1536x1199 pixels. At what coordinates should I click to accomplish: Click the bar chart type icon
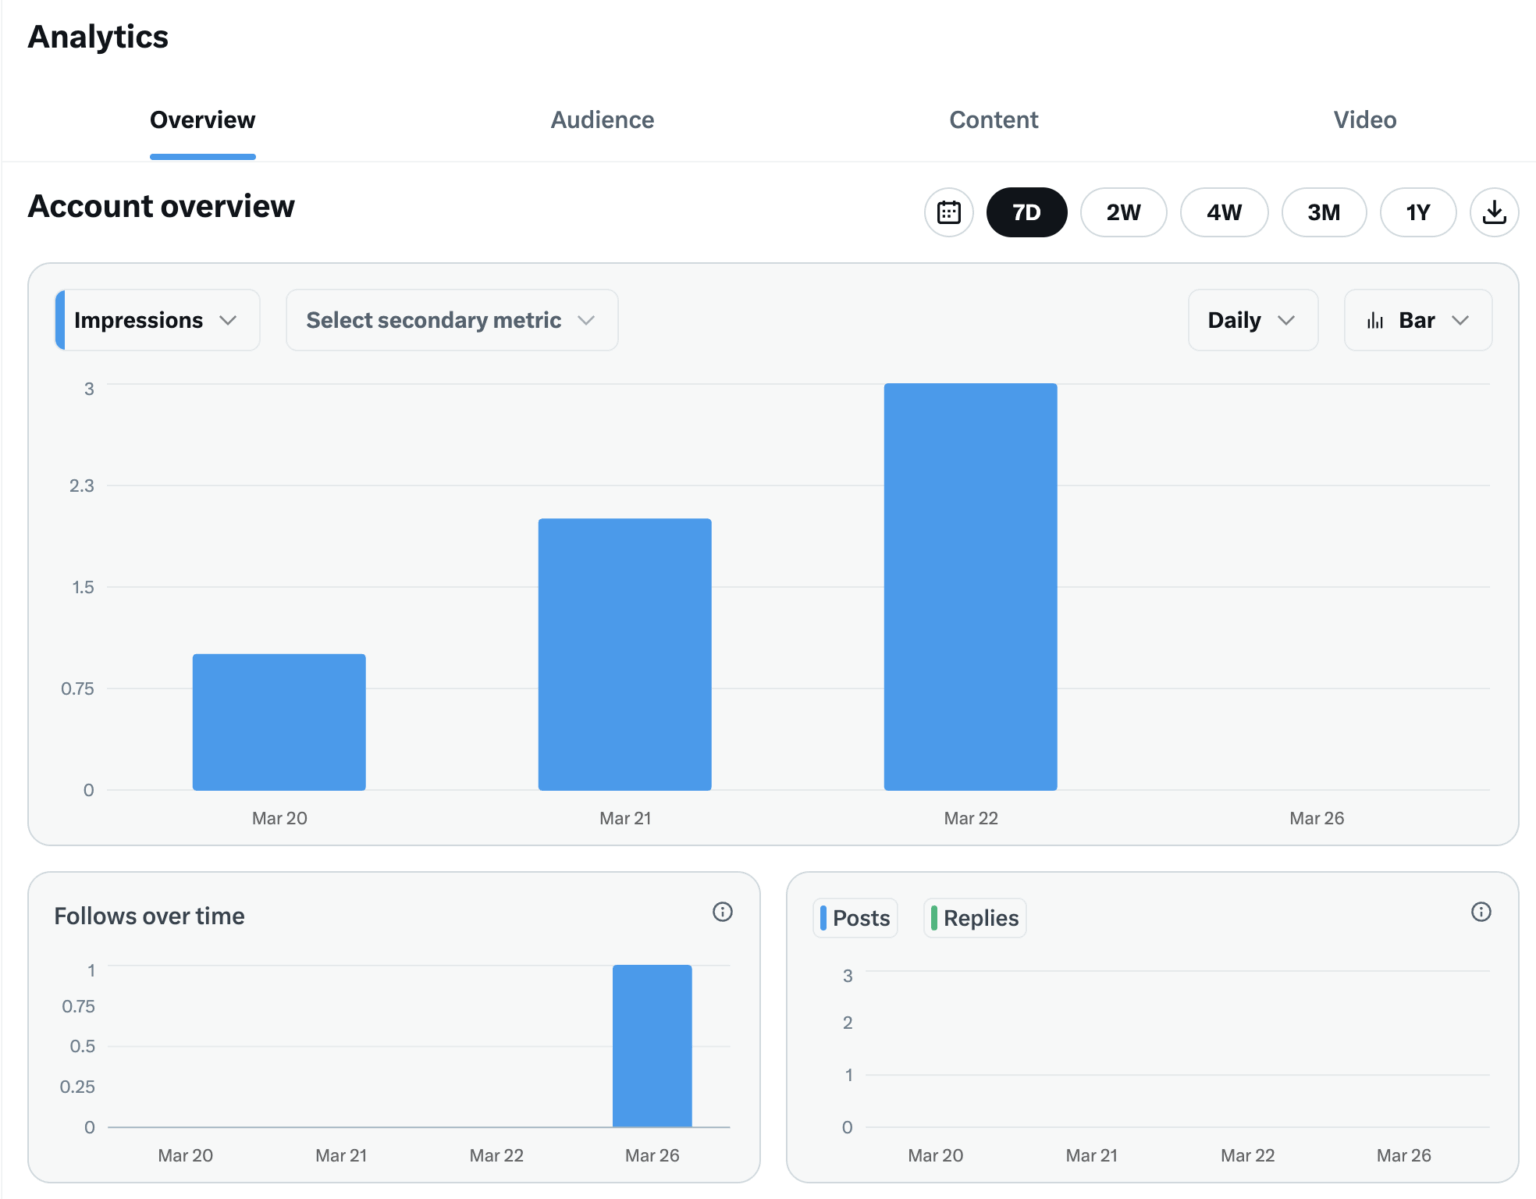1376,320
